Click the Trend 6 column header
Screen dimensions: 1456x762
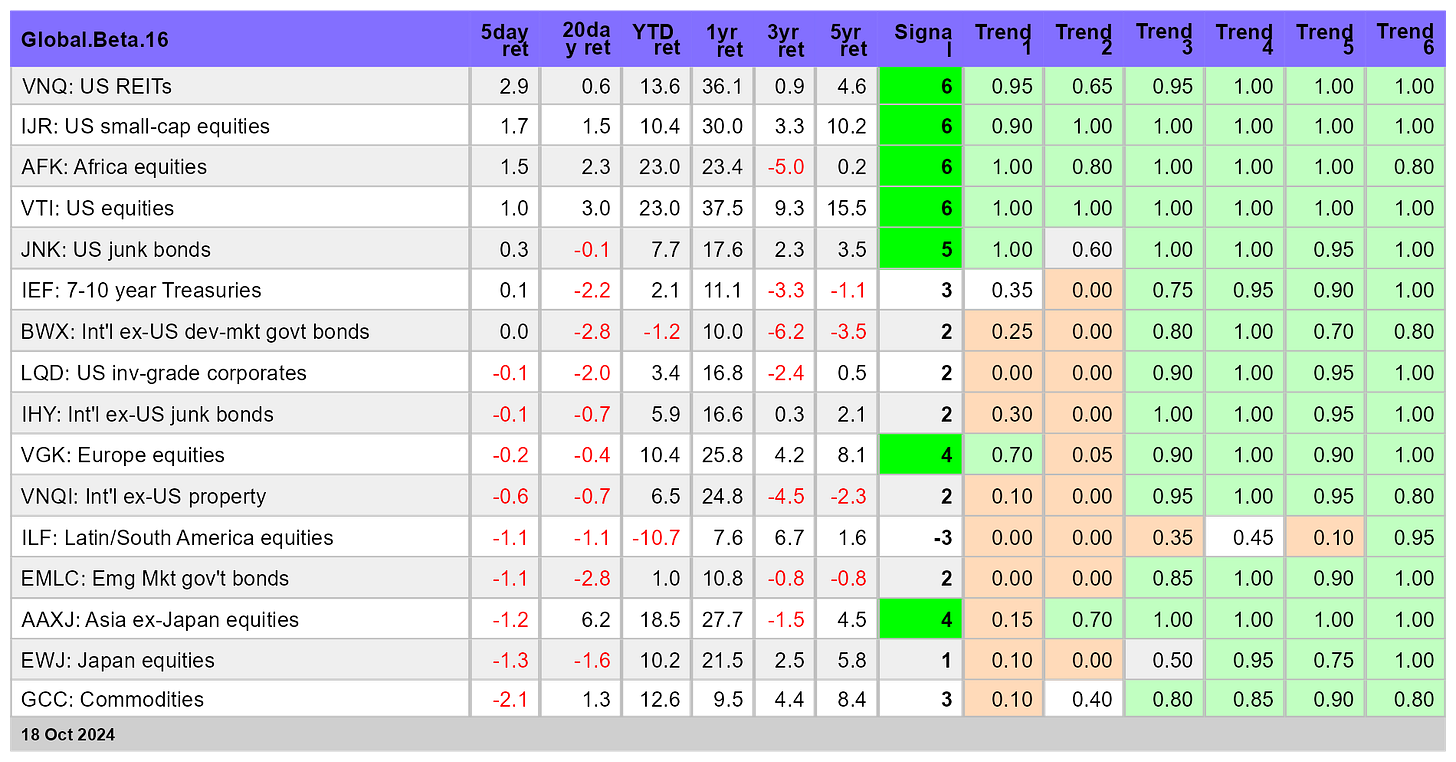[x=1405, y=40]
